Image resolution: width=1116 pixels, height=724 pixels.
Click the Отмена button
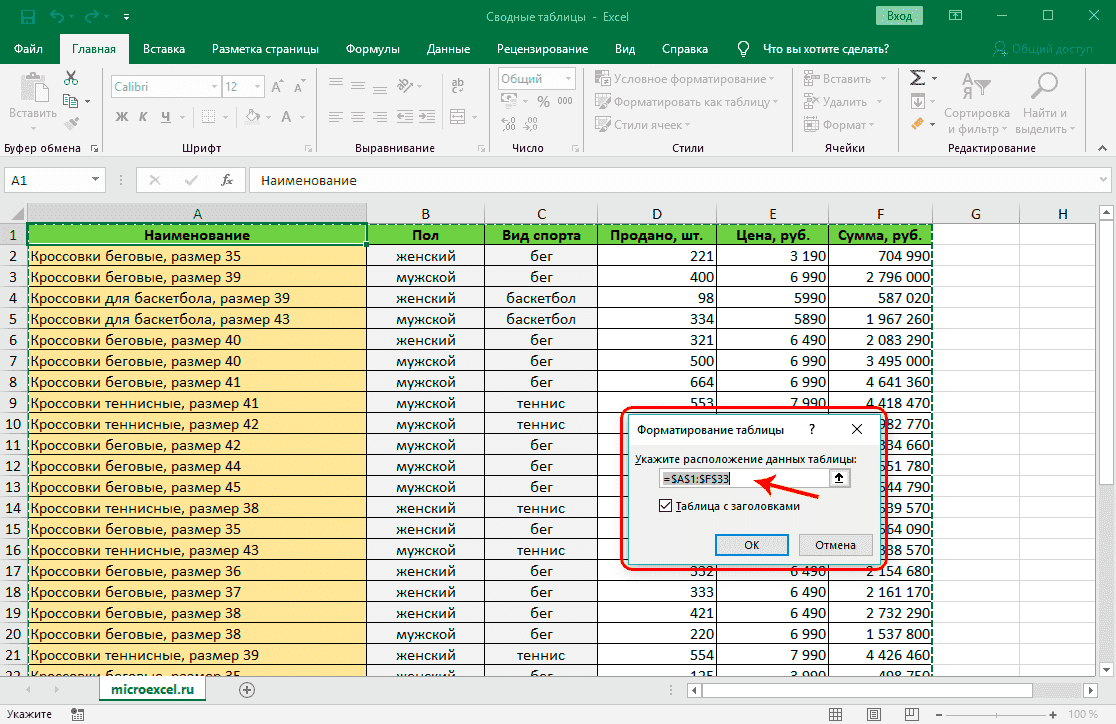(x=835, y=545)
